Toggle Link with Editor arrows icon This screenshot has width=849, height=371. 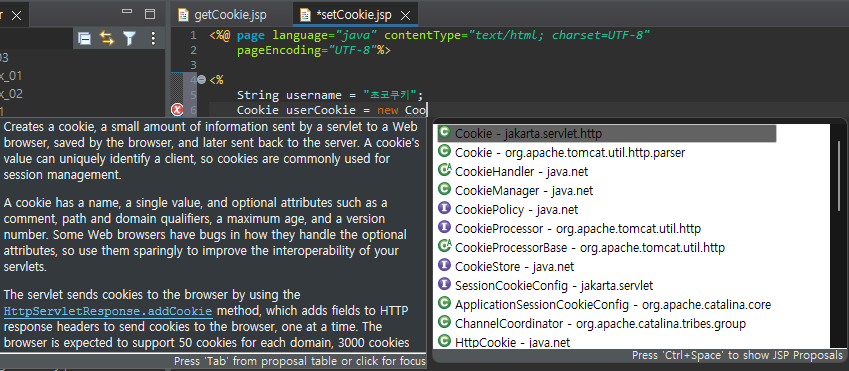coord(107,38)
